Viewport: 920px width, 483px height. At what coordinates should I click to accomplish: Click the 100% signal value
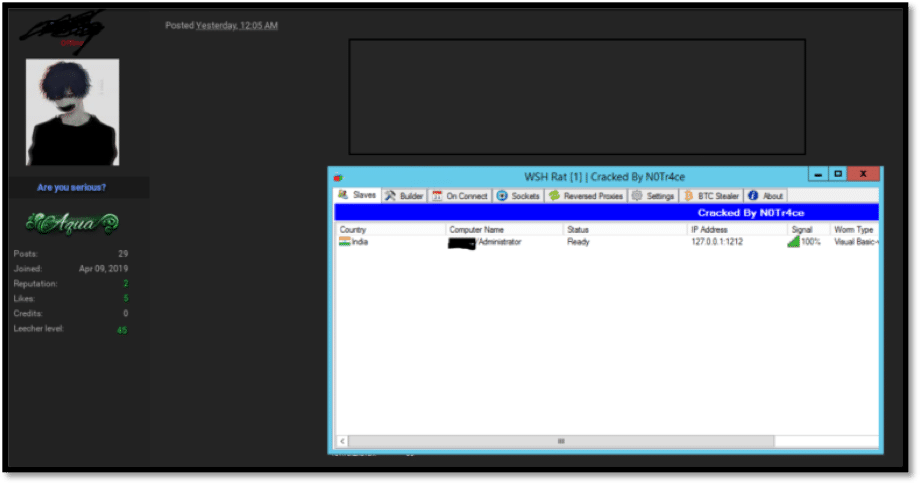tap(811, 242)
